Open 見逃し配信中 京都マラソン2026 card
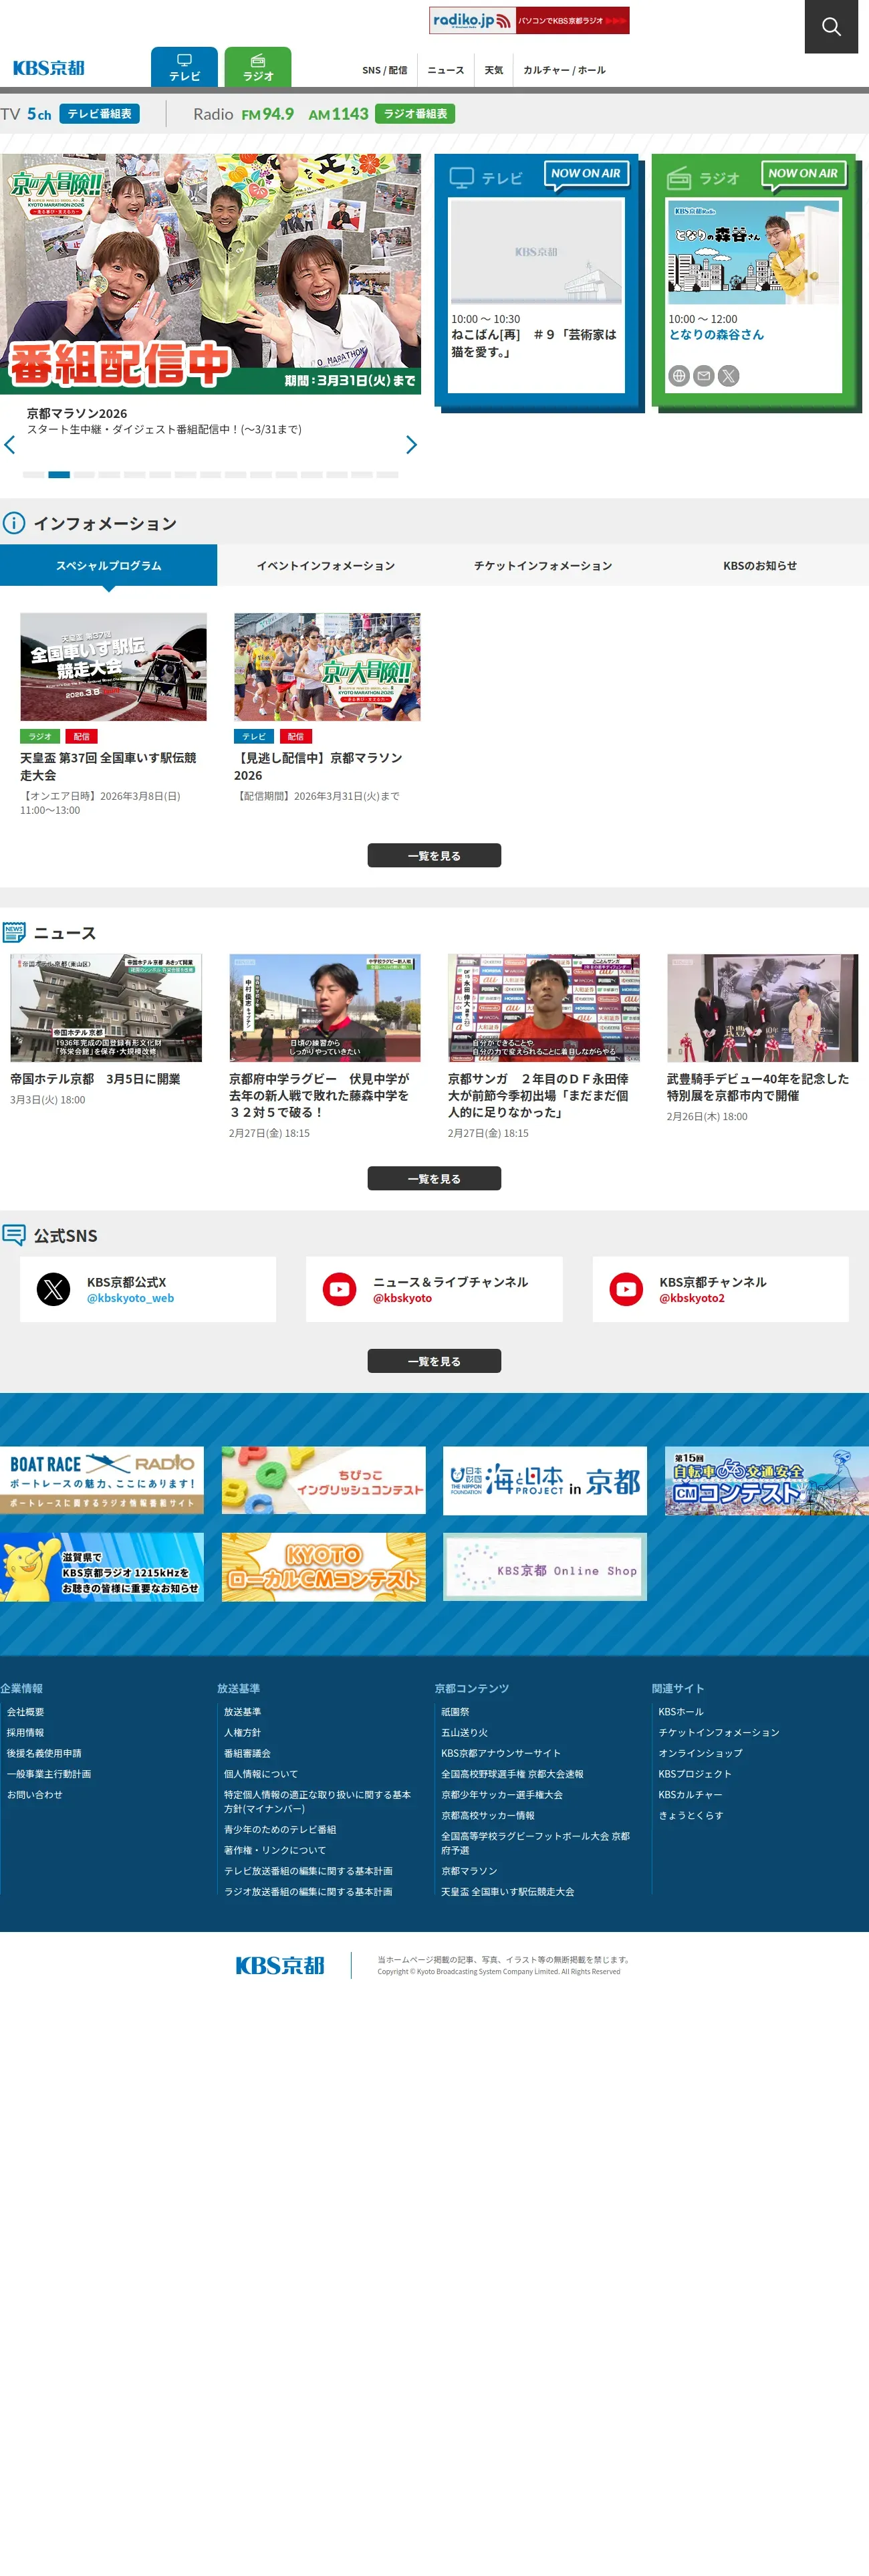Screen dimensions: 869x2576 [x=327, y=708]
